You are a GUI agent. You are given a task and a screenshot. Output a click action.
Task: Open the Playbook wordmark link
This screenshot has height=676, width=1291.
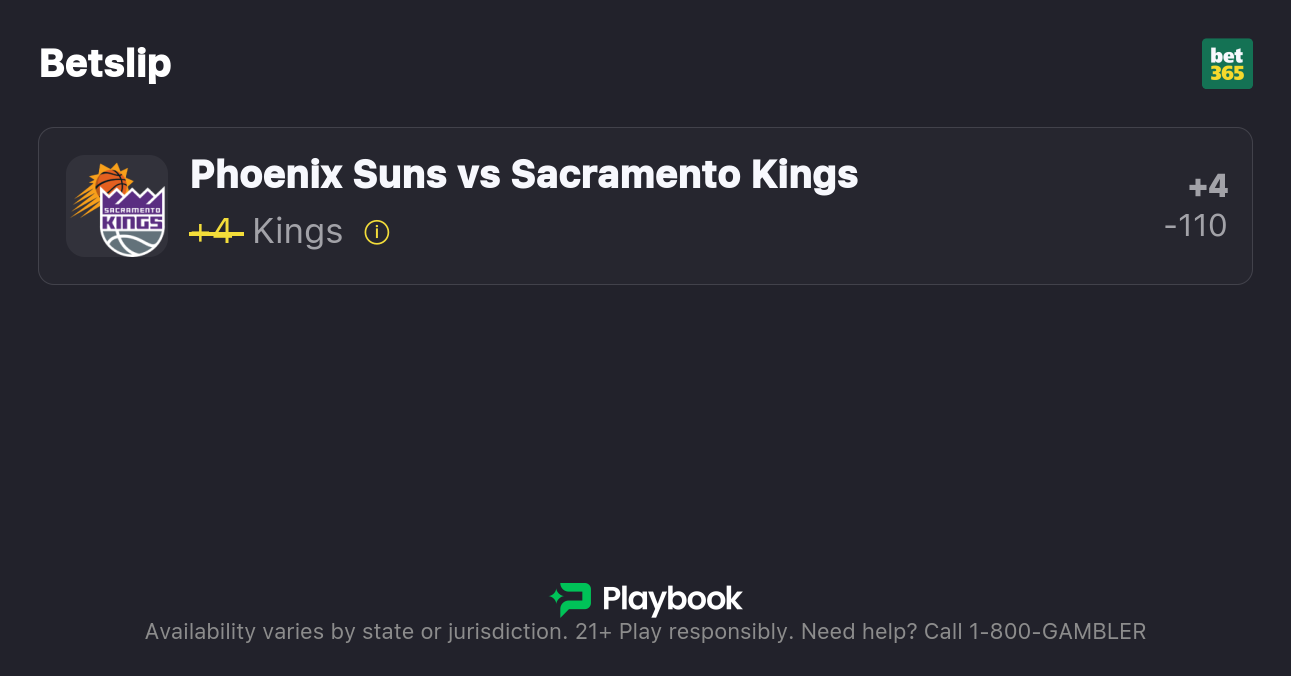(672, 599)
